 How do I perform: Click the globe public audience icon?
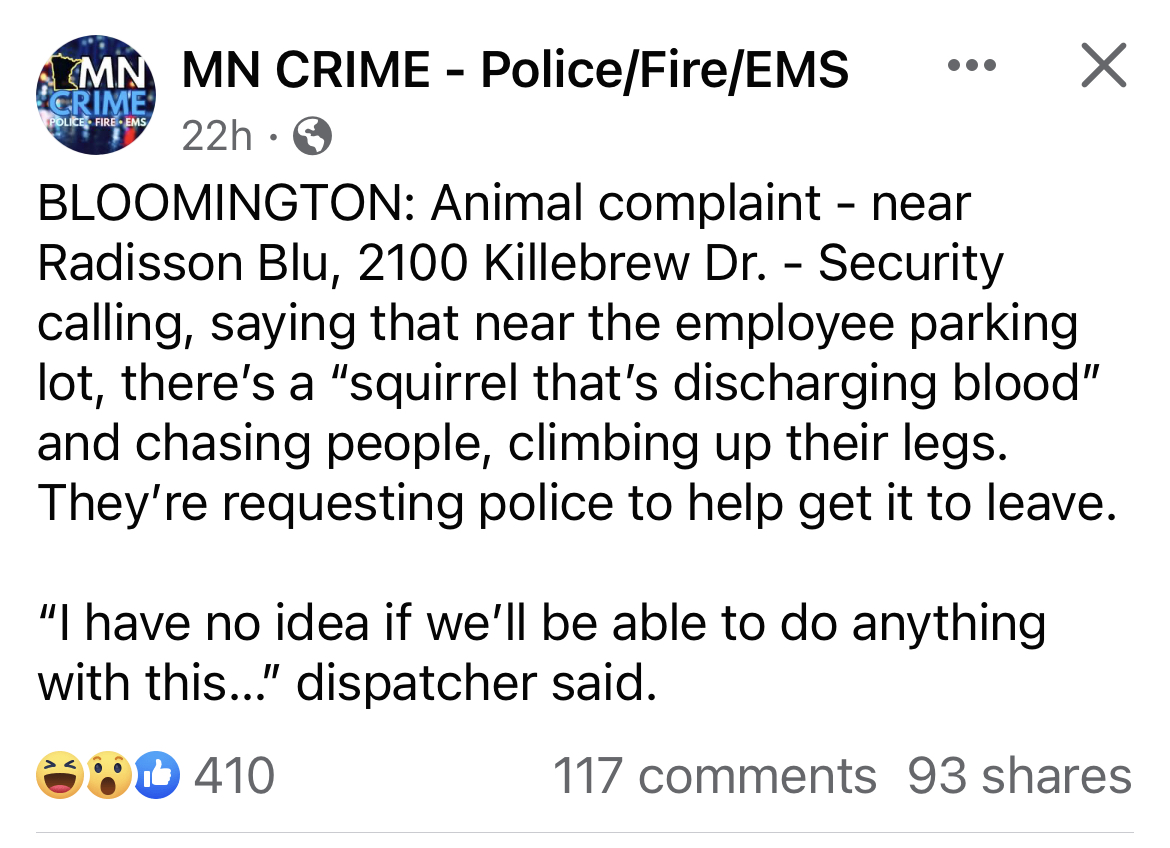point(312,137)
